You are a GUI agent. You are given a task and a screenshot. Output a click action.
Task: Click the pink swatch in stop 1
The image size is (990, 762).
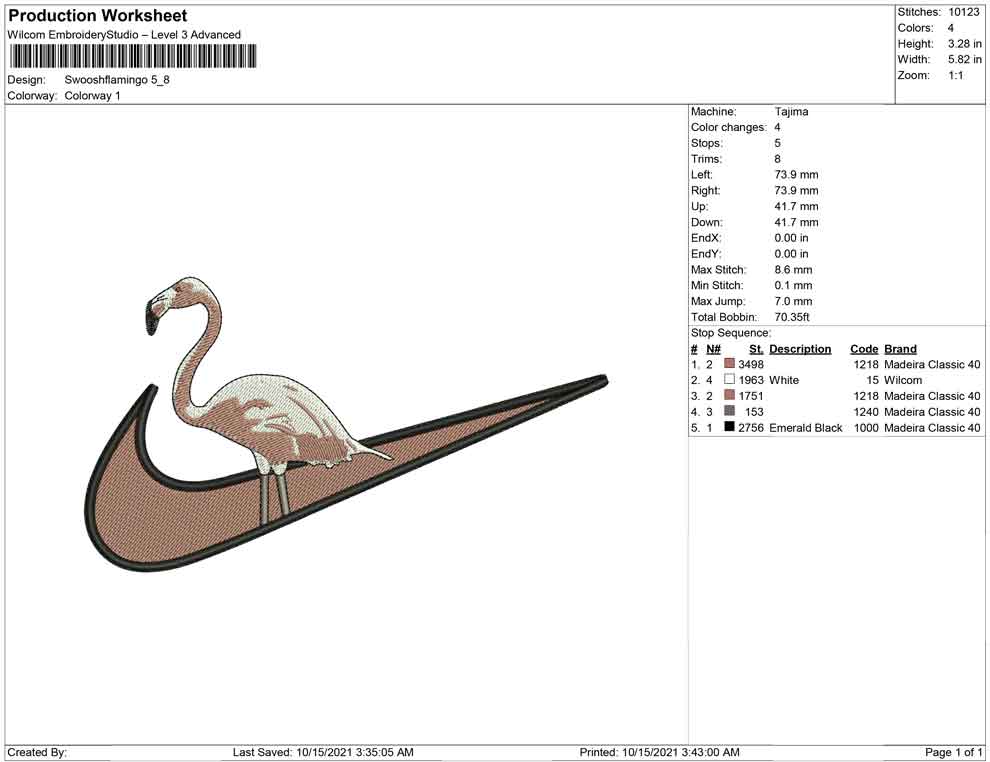pyautogui.click(x=729, y=364)
